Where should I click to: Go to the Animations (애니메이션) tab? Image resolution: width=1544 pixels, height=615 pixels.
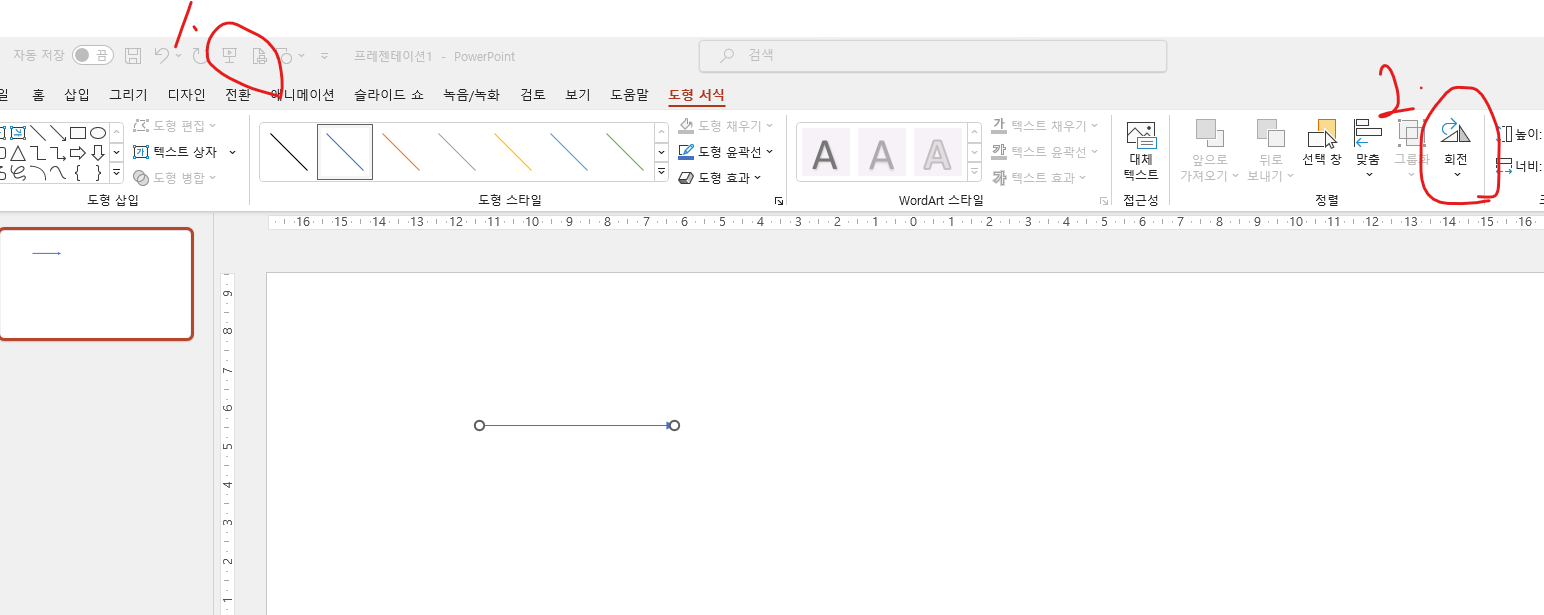pos(303,95)
